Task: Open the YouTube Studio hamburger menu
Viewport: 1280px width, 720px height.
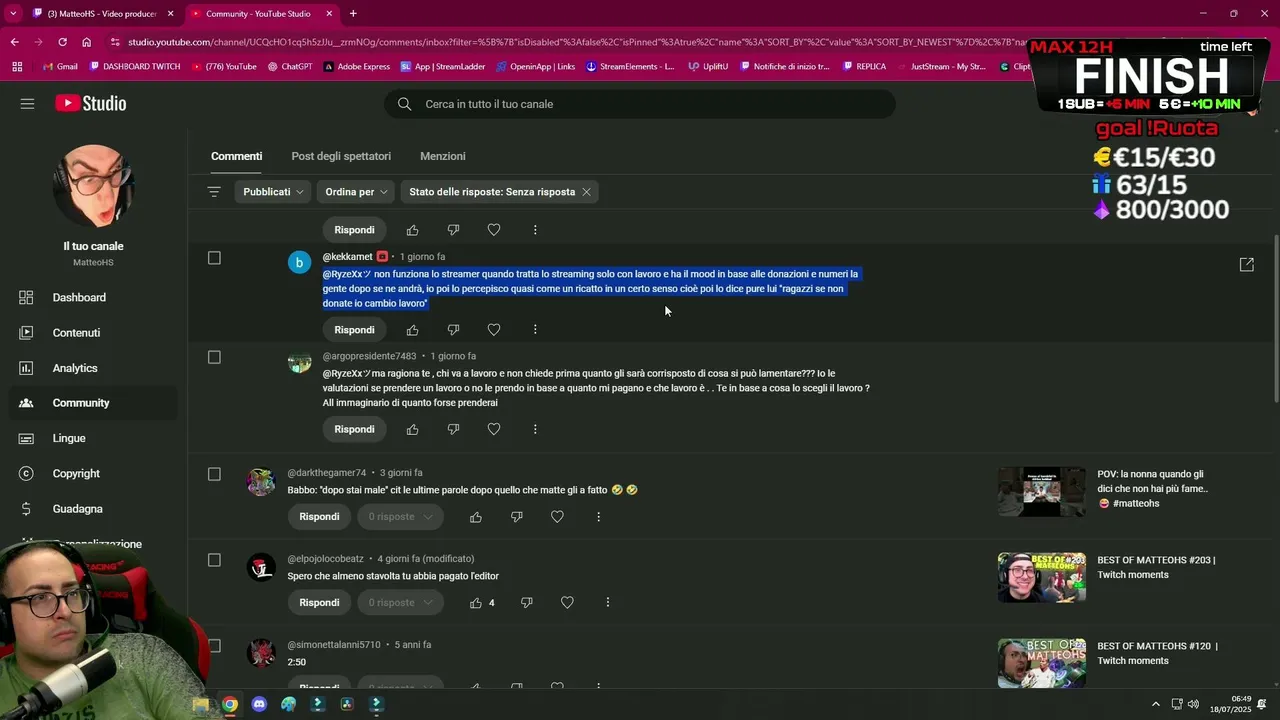Action: pyautogui.click(x=27, y=103)
